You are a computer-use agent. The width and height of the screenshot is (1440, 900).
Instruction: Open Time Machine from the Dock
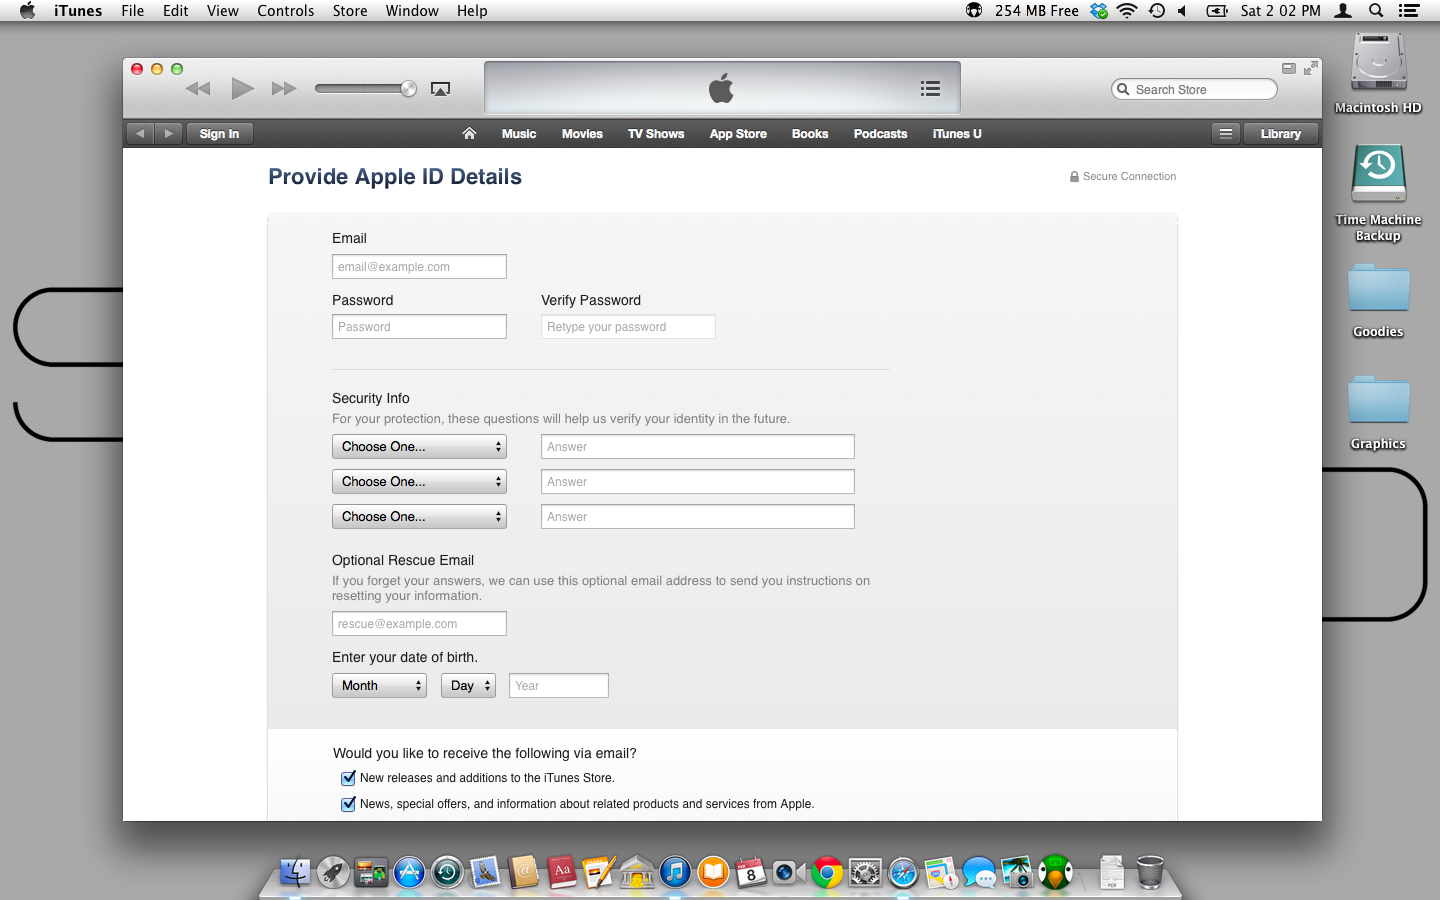click(x=447, y=873)
